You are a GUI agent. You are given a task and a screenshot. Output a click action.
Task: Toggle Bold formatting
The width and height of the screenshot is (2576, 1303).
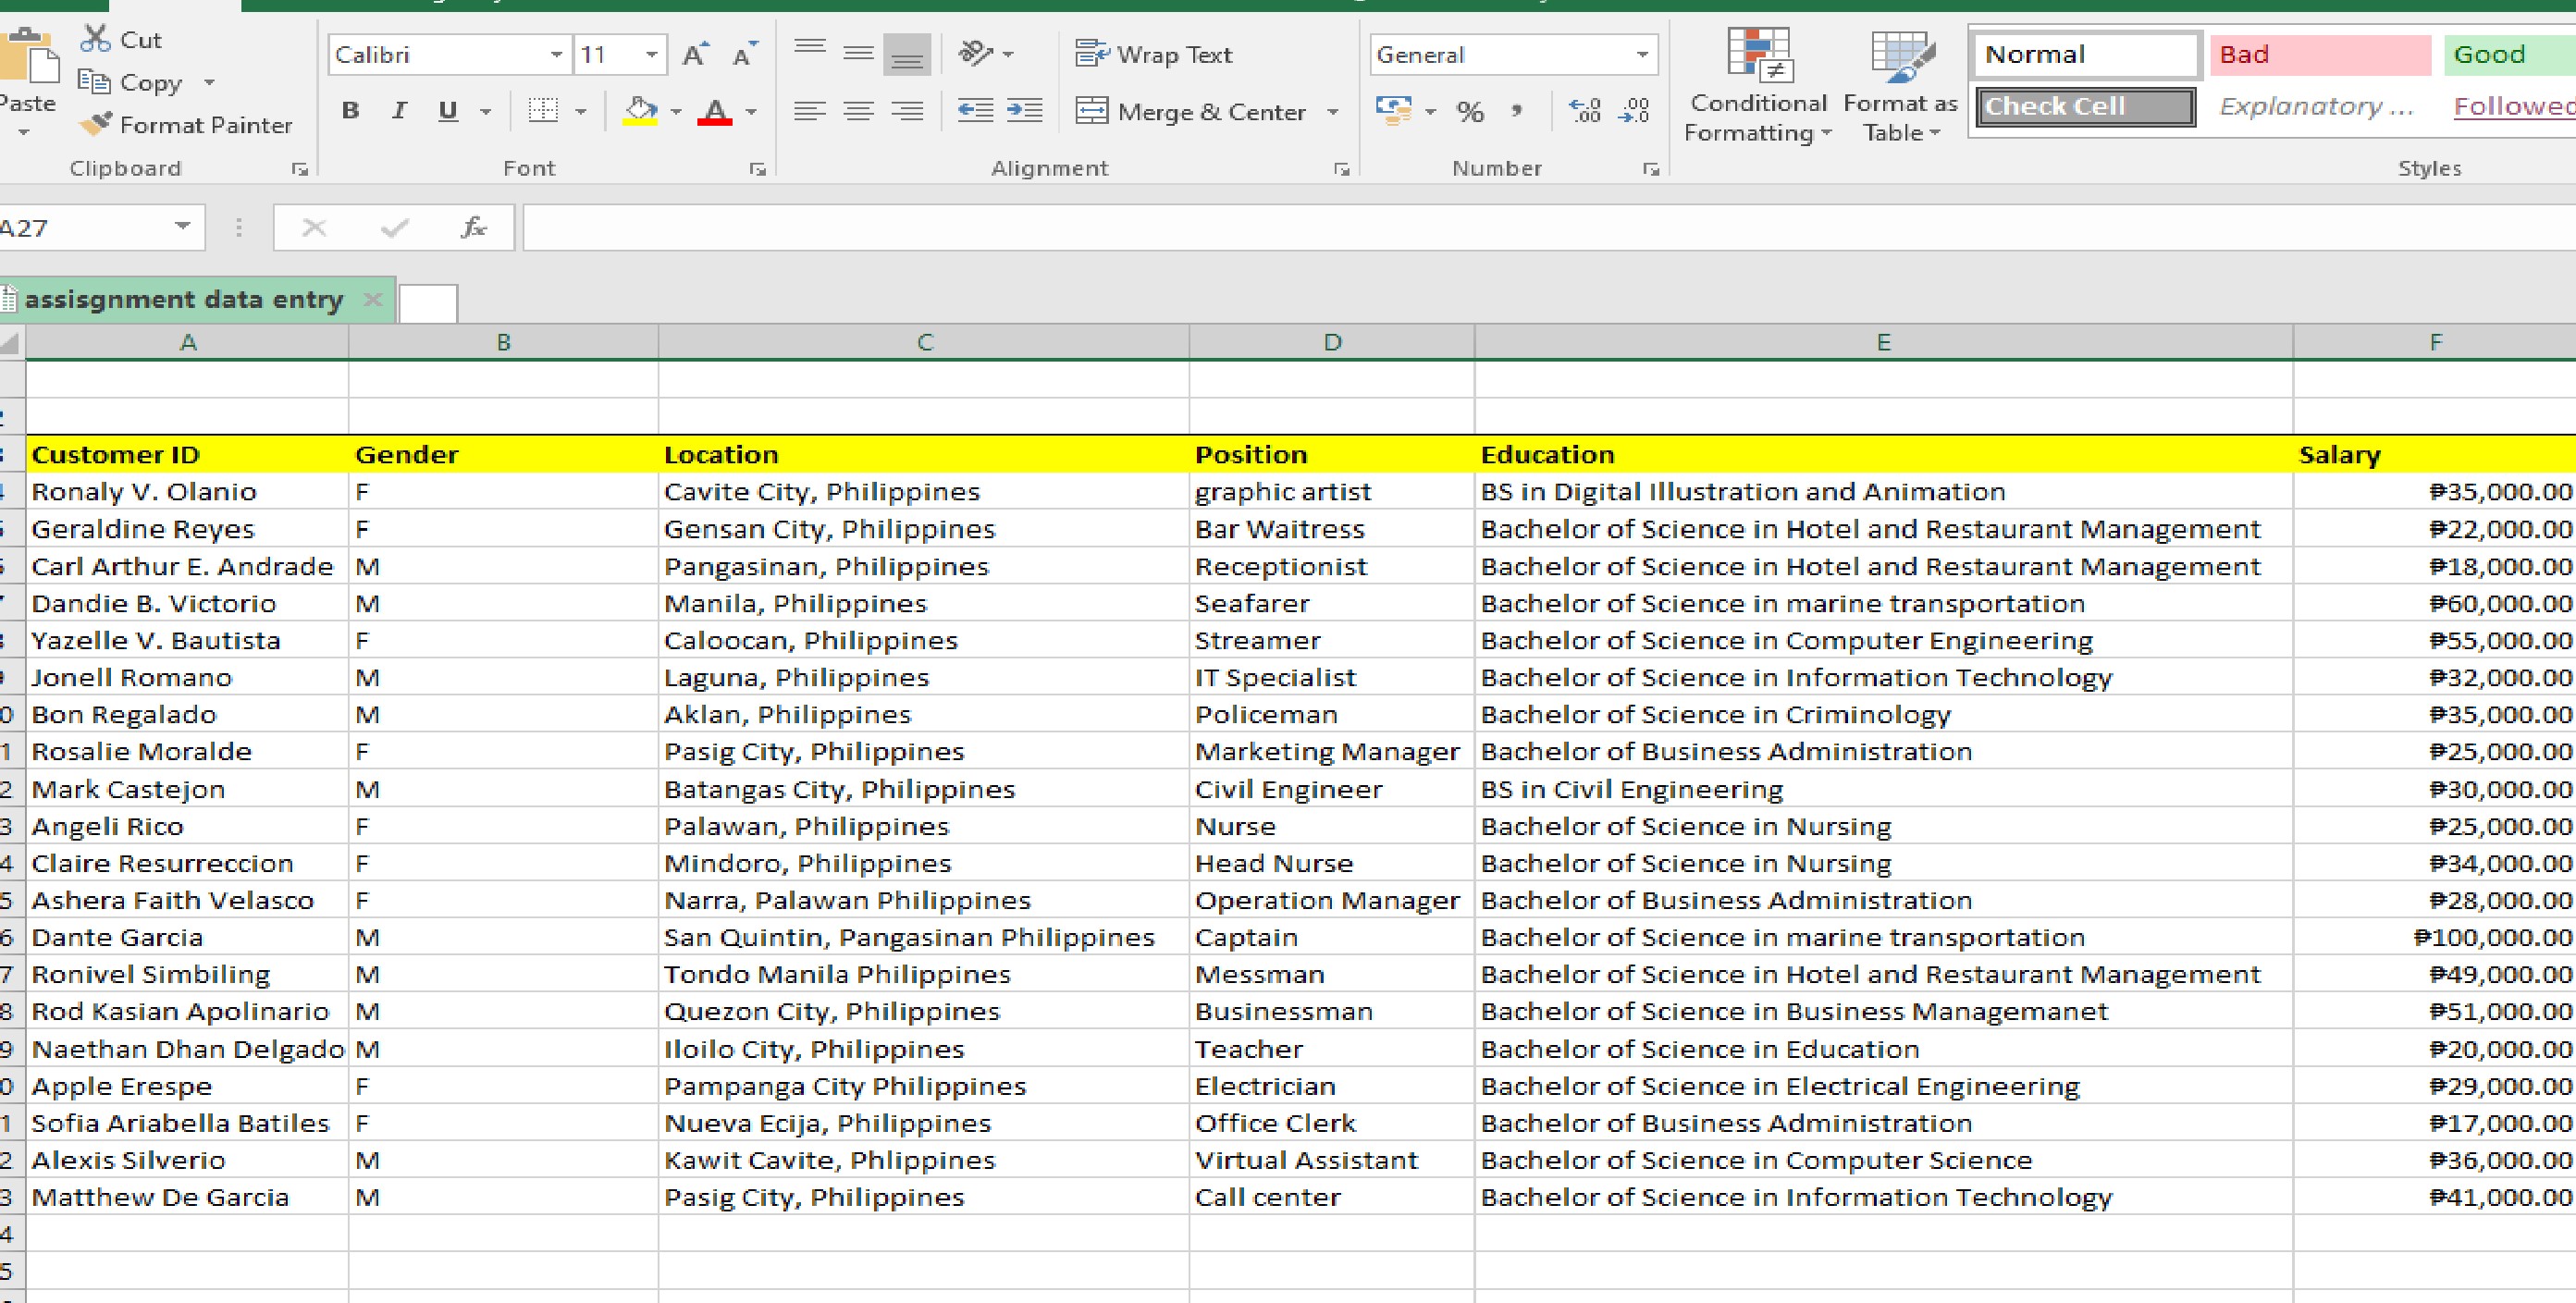[350, 111]
